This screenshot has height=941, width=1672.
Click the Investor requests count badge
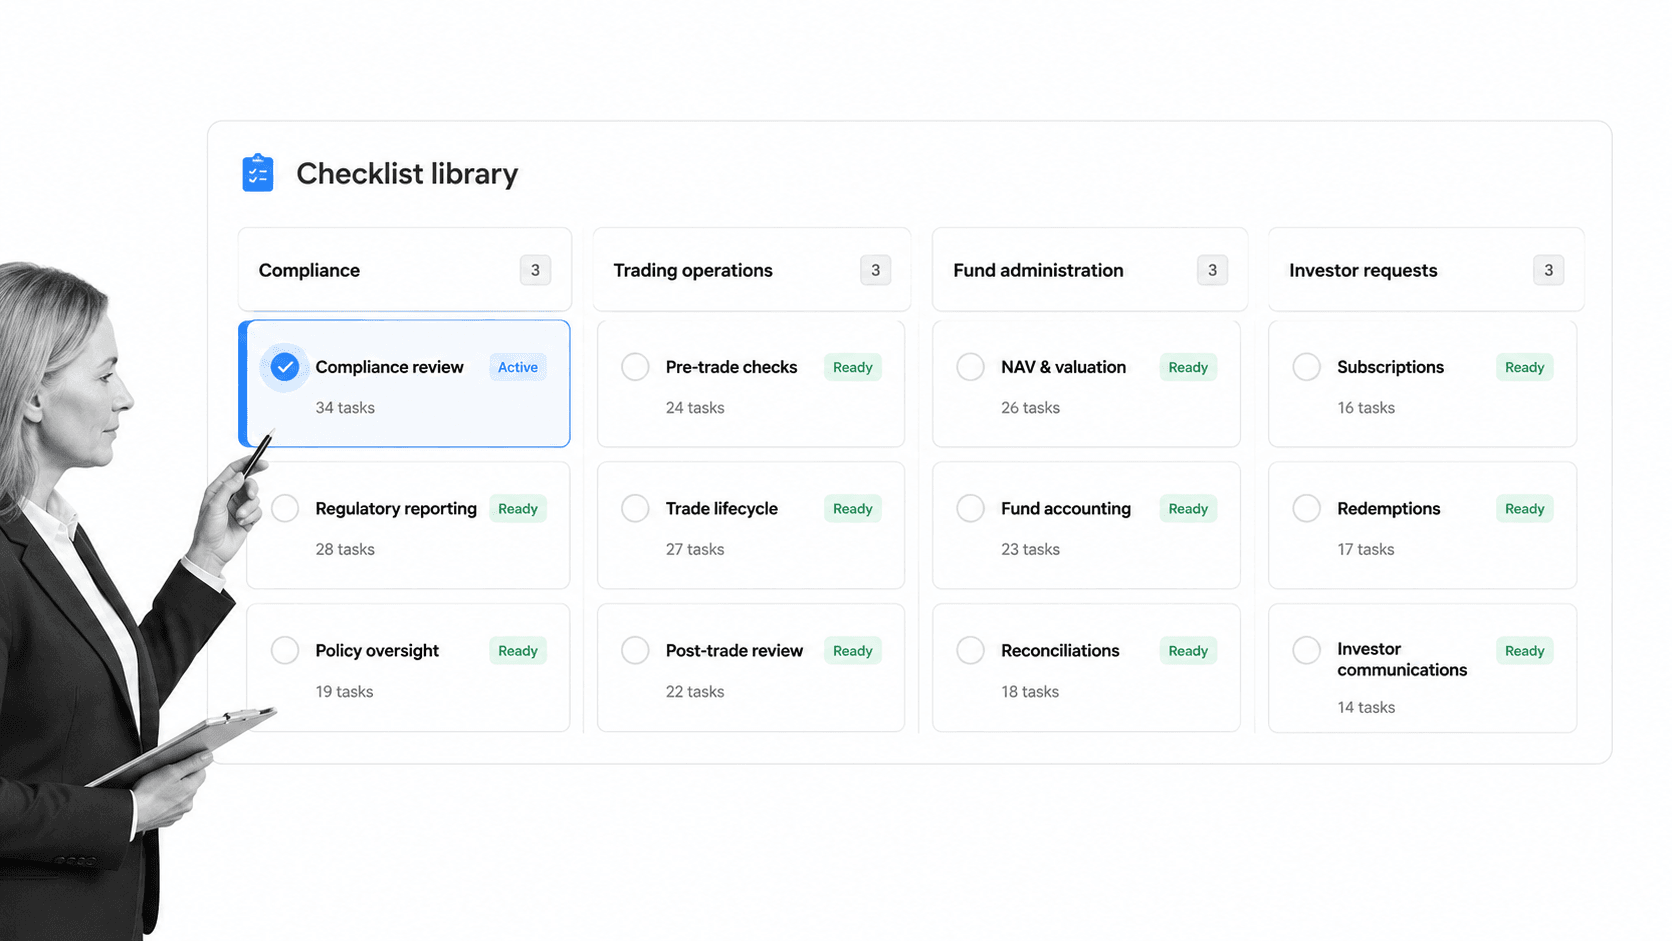coord(1548,270)
